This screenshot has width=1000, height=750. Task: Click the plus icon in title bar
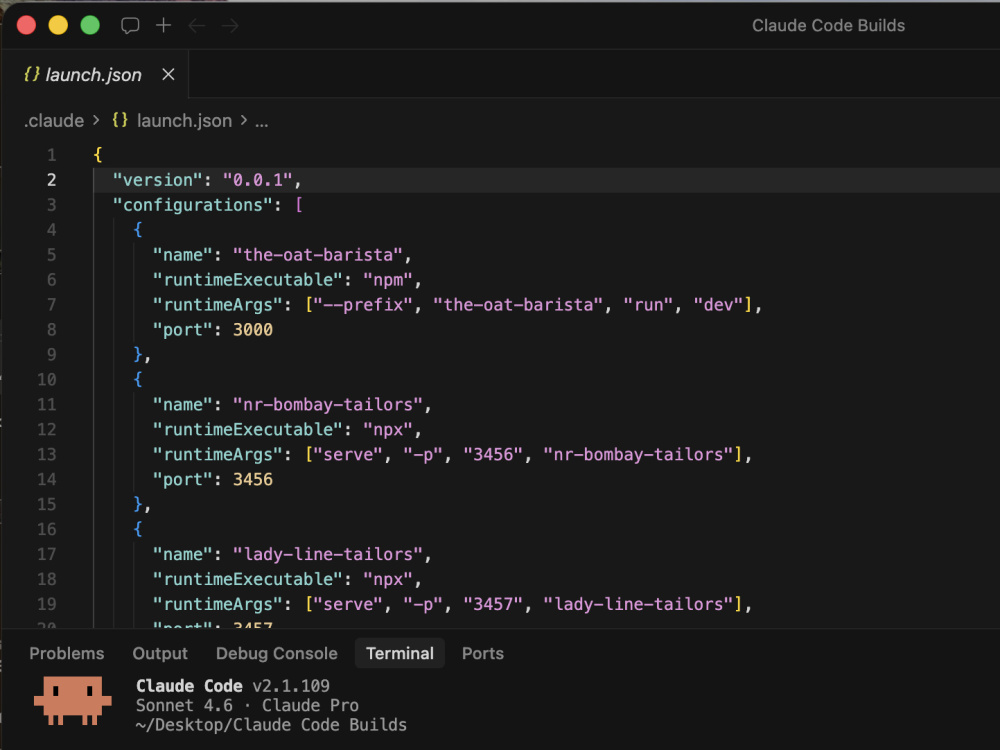[163, 25]
